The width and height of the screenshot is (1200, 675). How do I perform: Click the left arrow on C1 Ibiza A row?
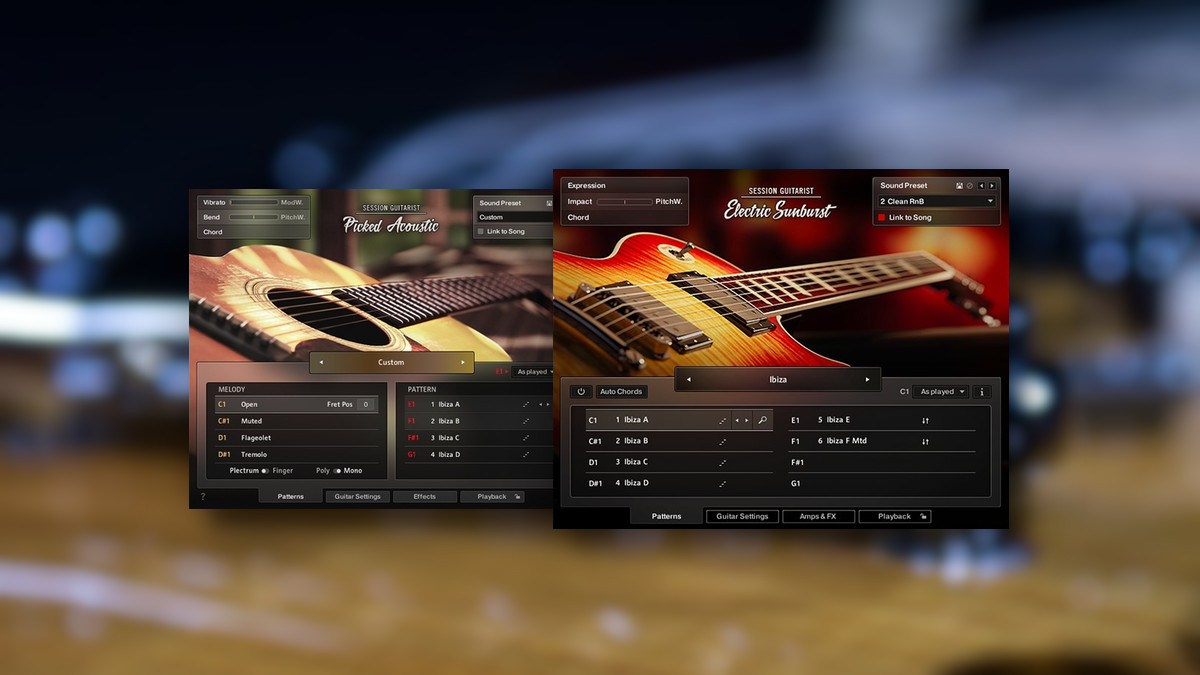pos(737,420)
